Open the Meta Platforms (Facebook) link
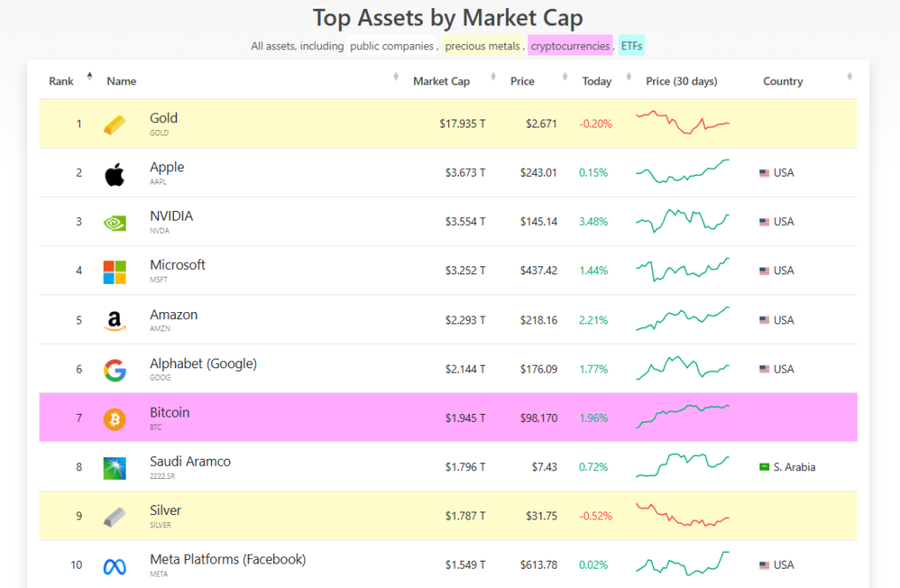Screen dimensions: 900x588 [228, 559]
